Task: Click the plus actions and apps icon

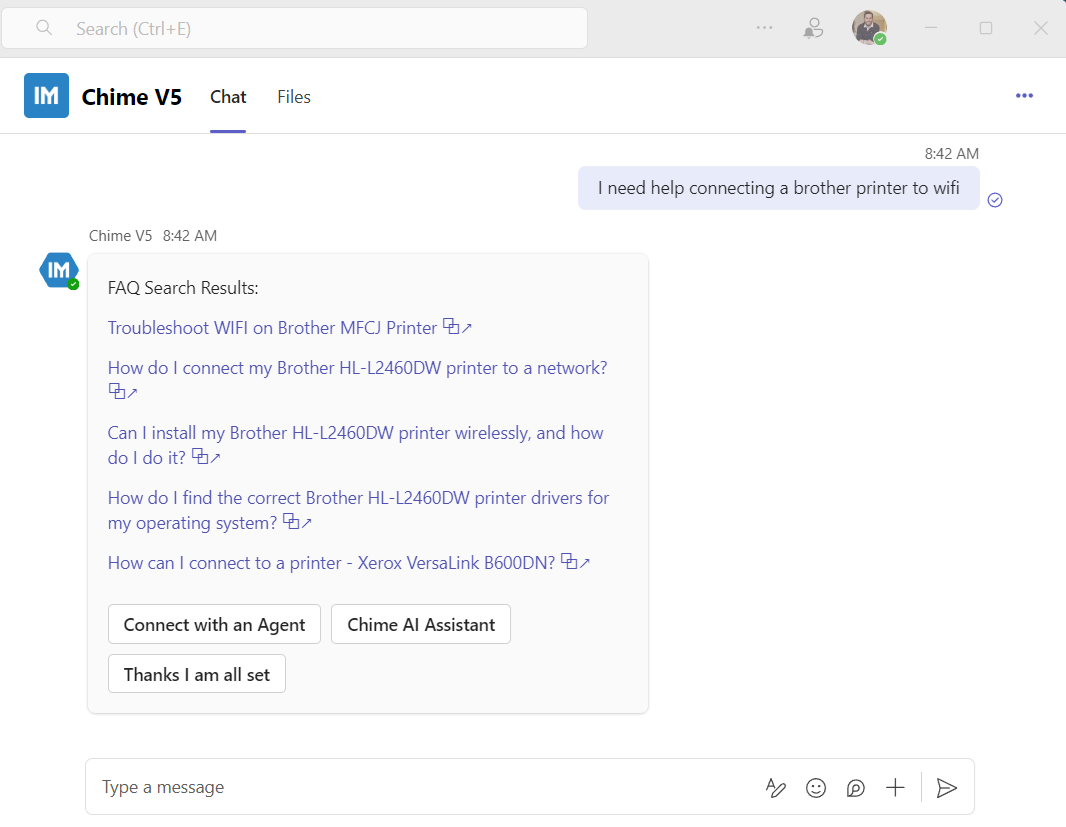Action: (x=895, y=788)
